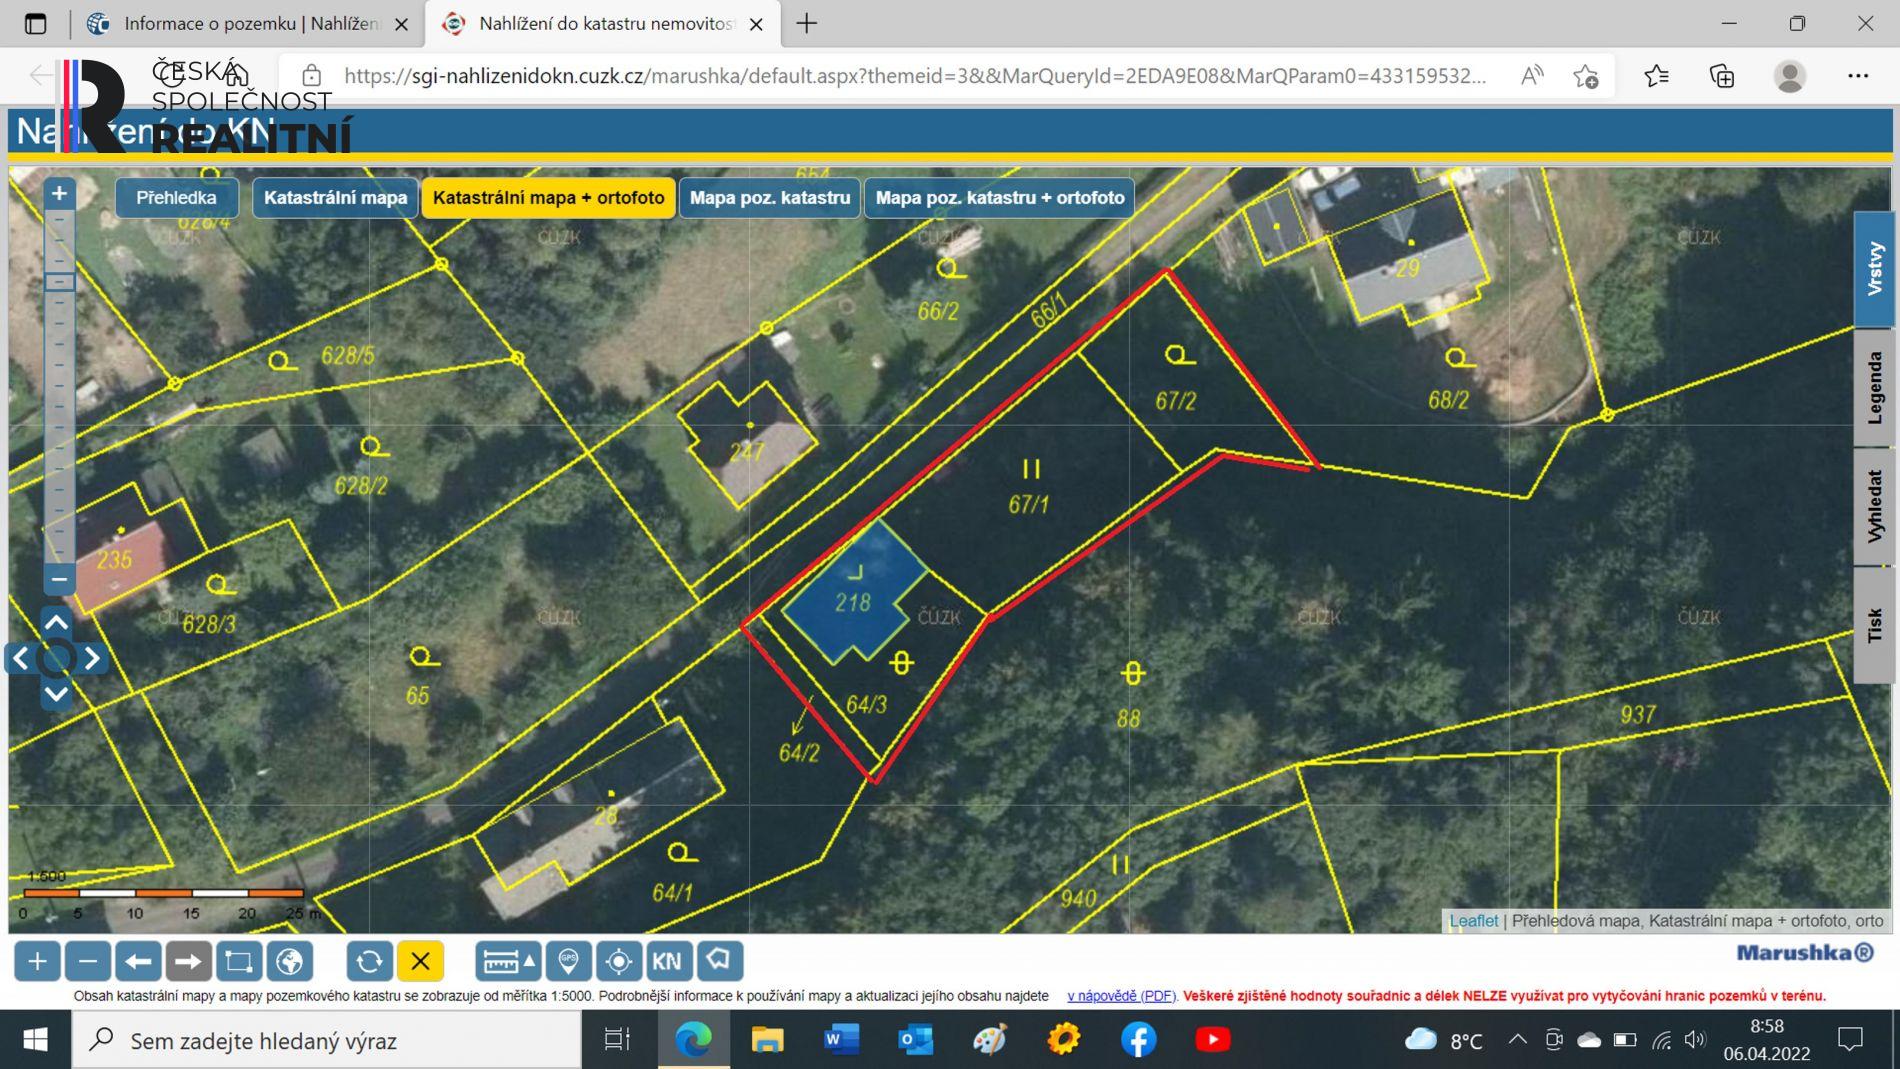The image size is (1900, 1069).
Task: Open File Explorer from the taskbar
Action: pyautogui.click(x=767, y=1040)
